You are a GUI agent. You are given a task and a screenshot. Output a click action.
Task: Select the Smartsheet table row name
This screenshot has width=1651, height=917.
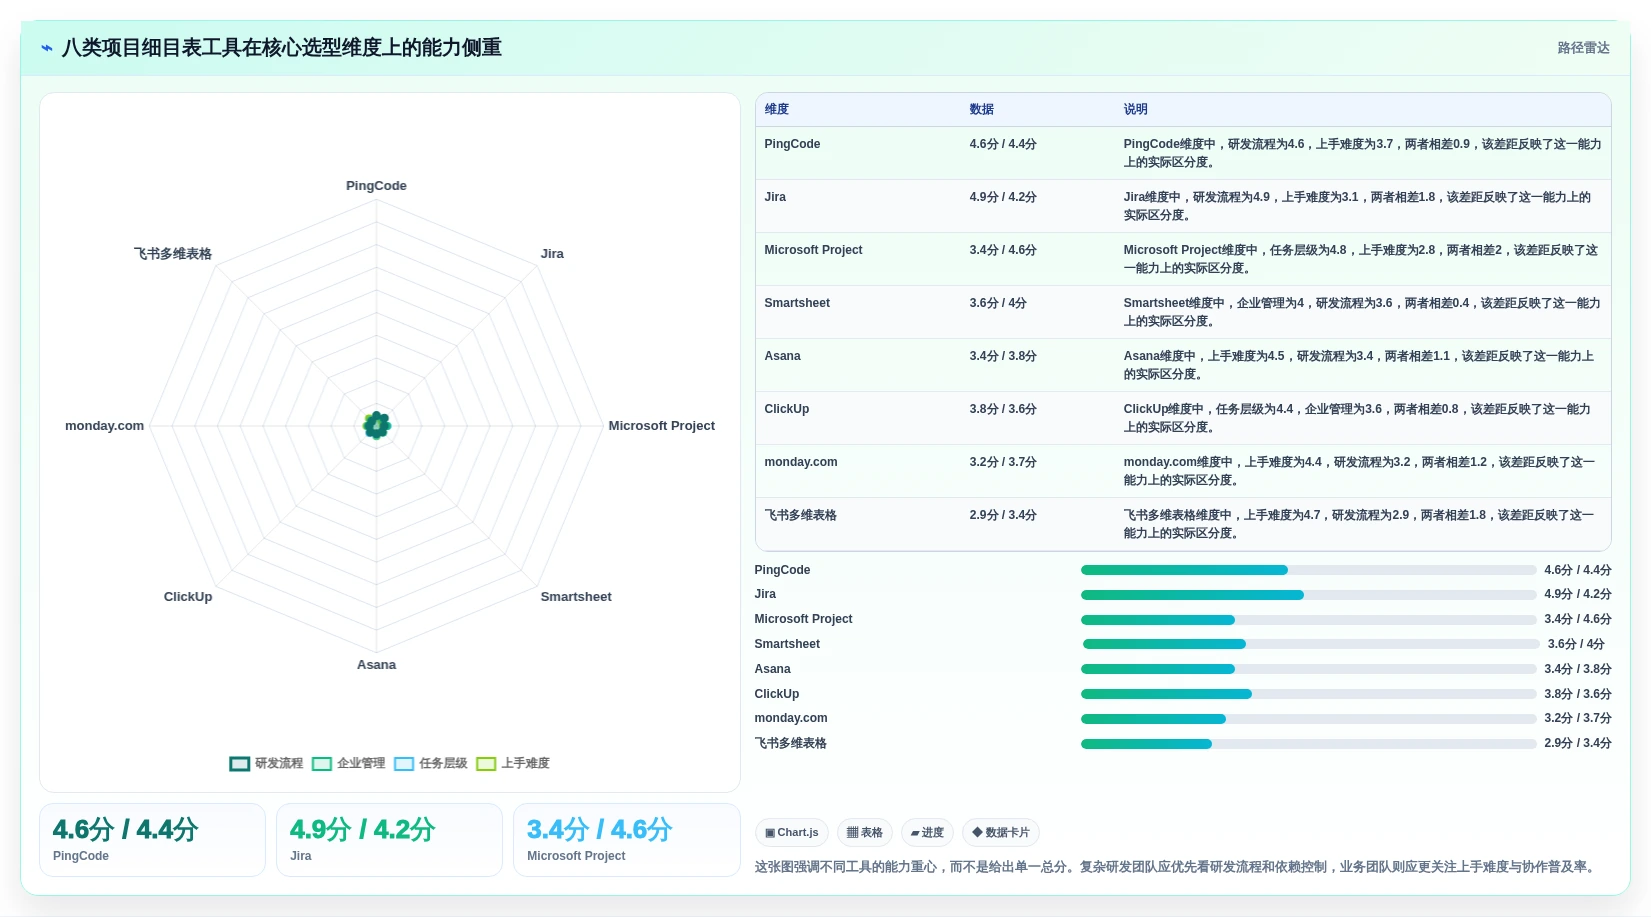point(797,303)
